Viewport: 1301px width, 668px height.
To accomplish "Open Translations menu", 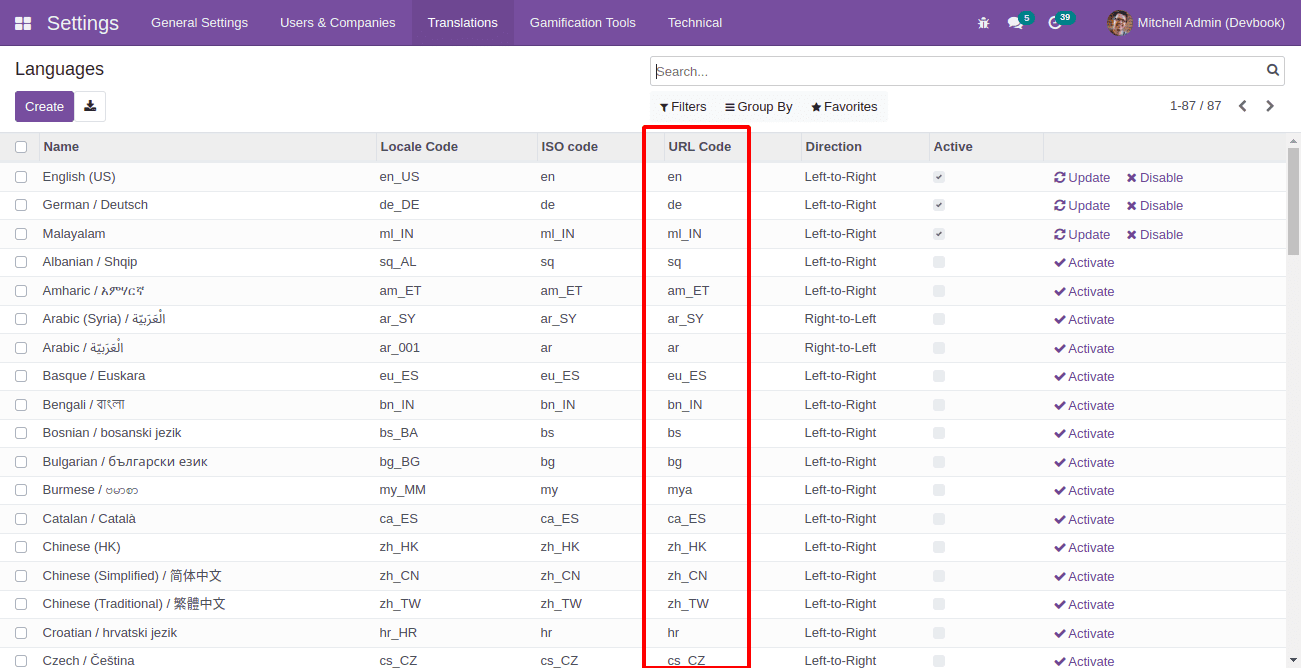I will (x=463, y=22).
